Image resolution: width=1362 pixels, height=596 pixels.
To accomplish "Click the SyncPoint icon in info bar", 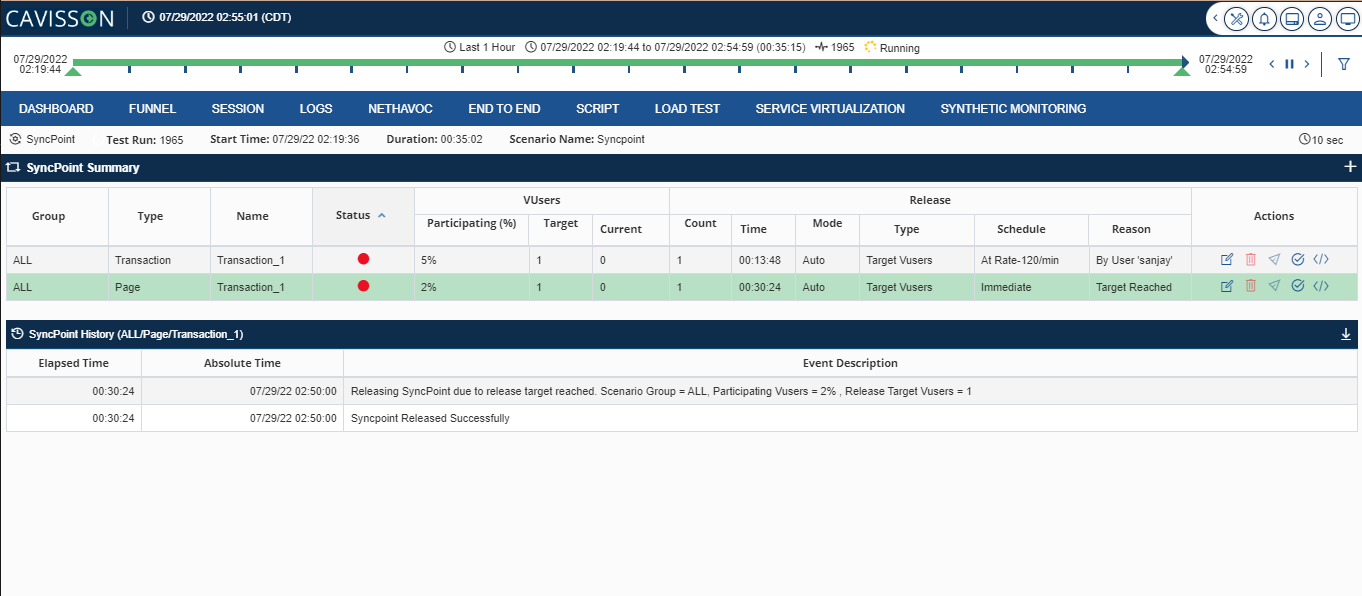I will pyautogui.click(x=15, y=139).
